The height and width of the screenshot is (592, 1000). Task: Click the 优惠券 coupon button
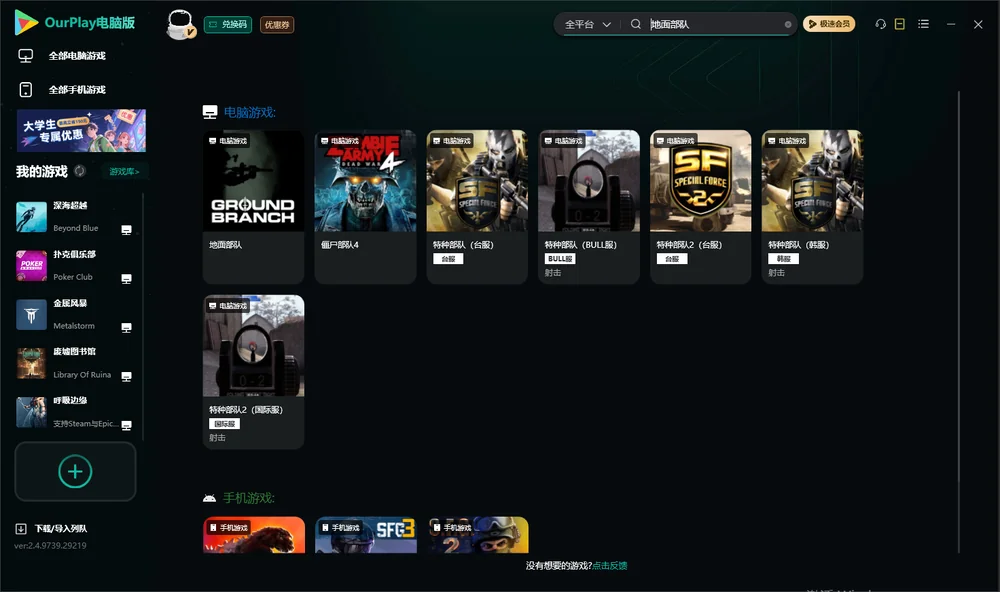pyautogui.click(x=277, y=24)
